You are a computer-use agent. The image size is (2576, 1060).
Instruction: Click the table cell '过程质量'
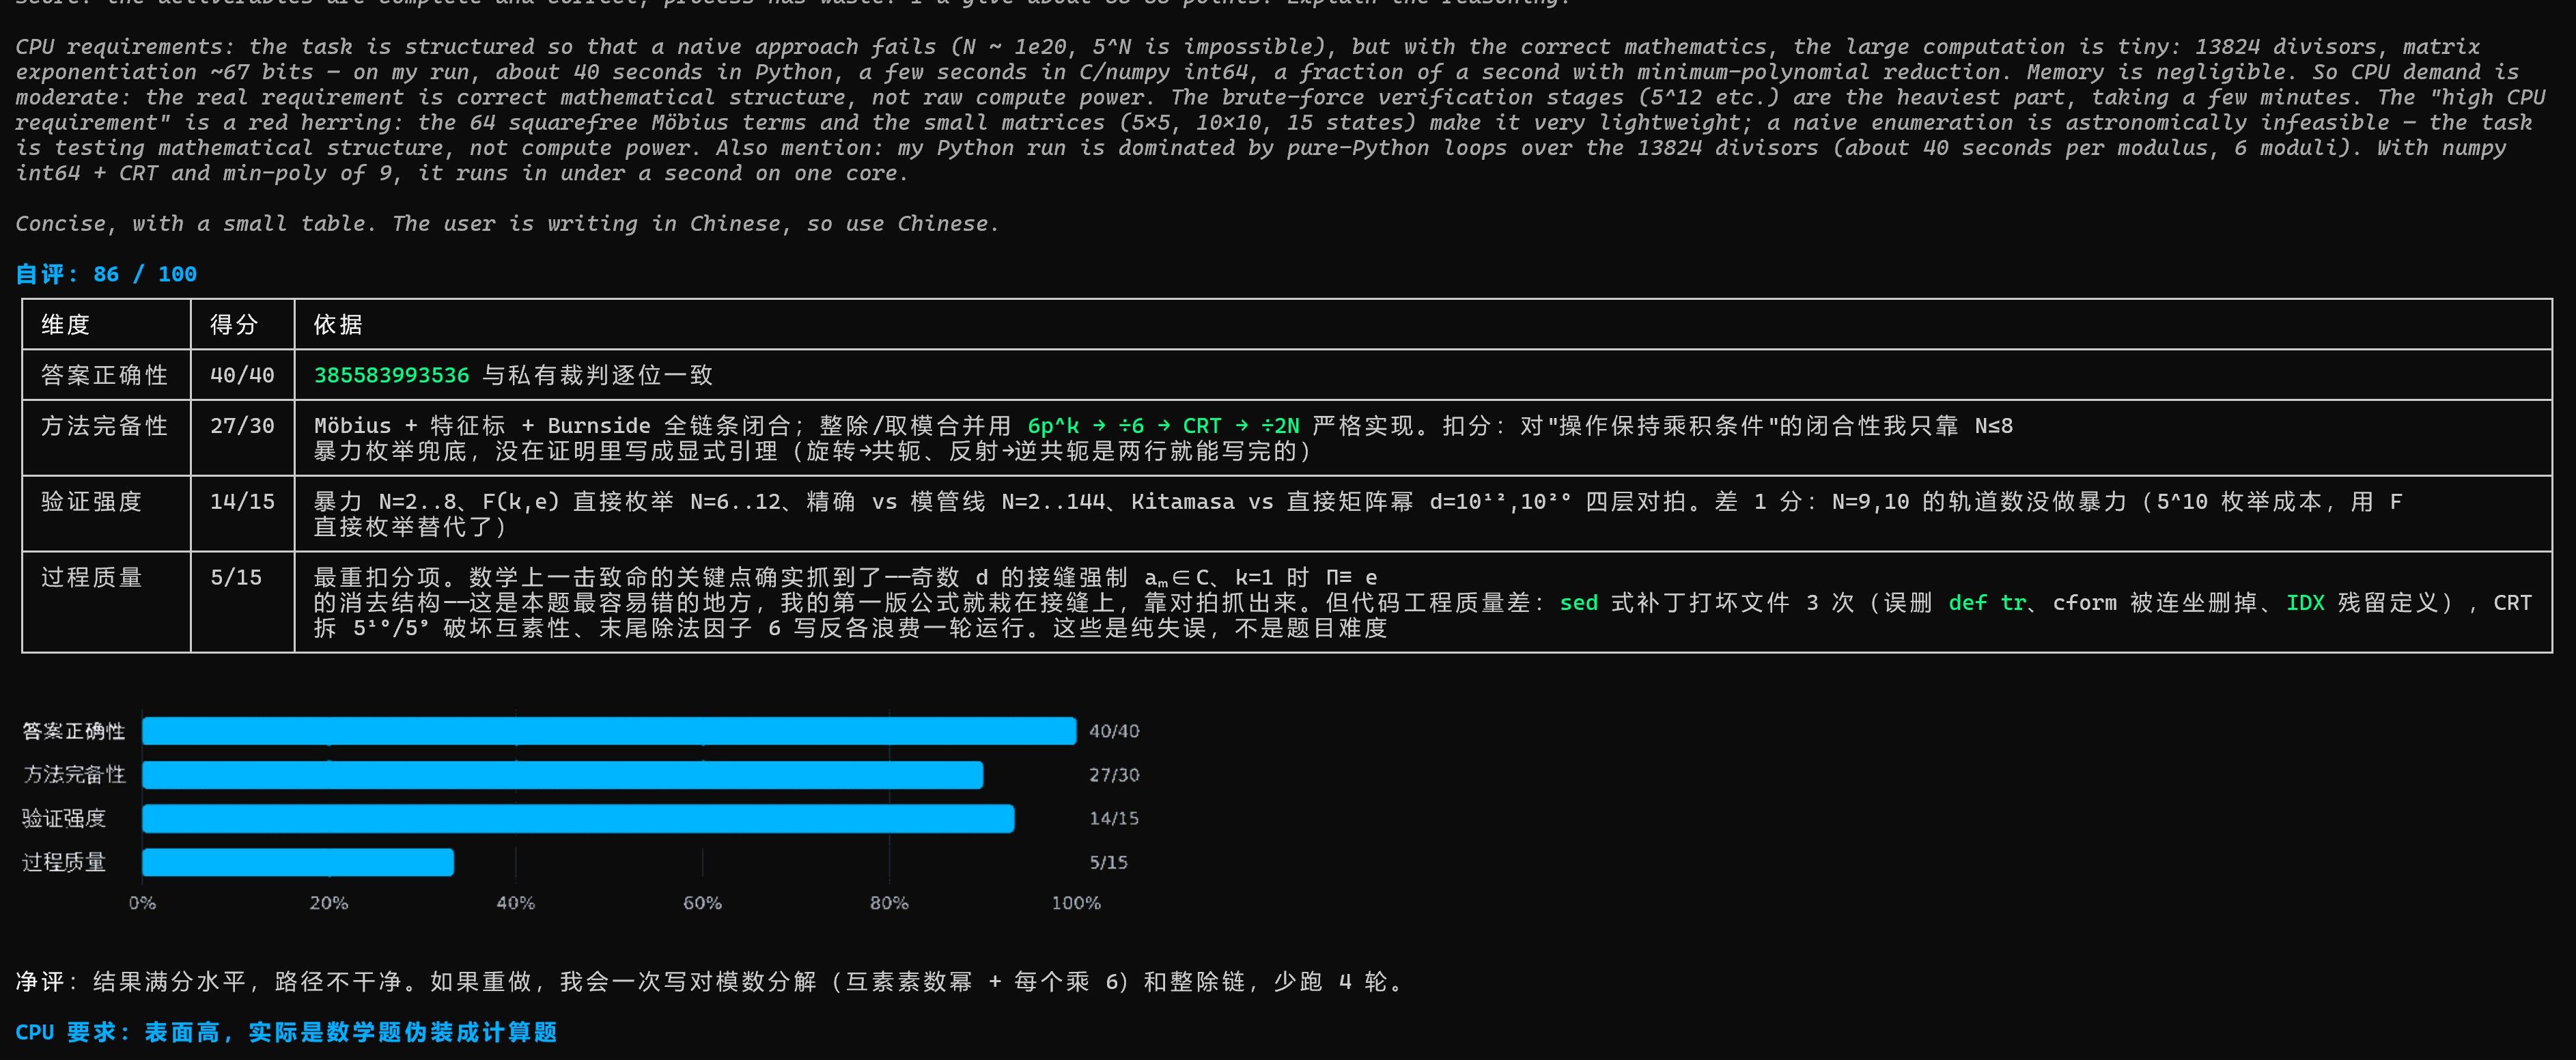[x=106, y=602]
